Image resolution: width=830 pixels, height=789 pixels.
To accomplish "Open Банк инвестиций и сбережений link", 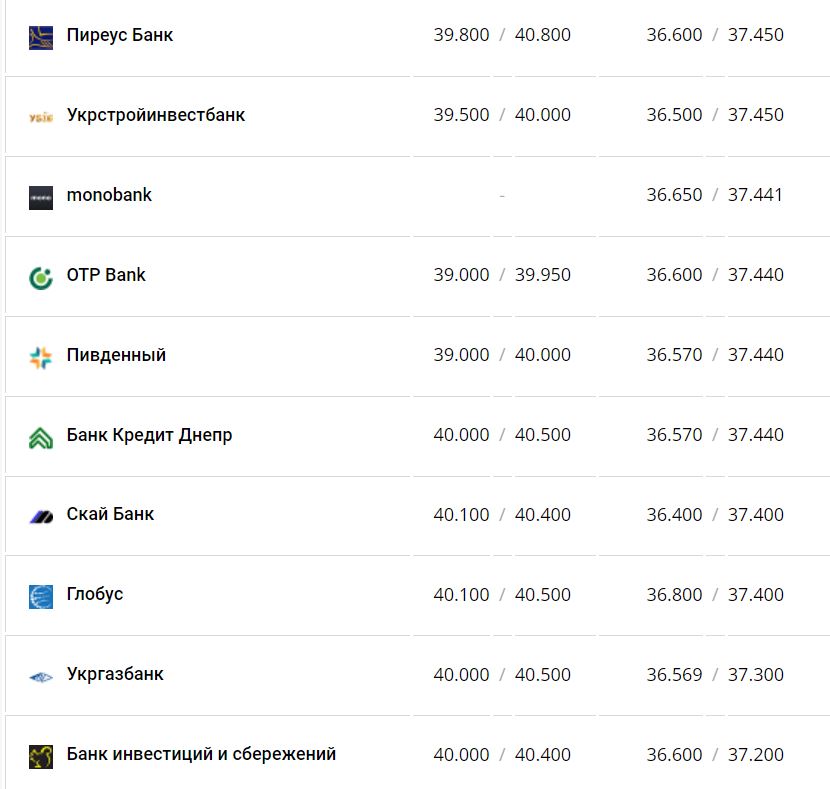I will 201,754.
